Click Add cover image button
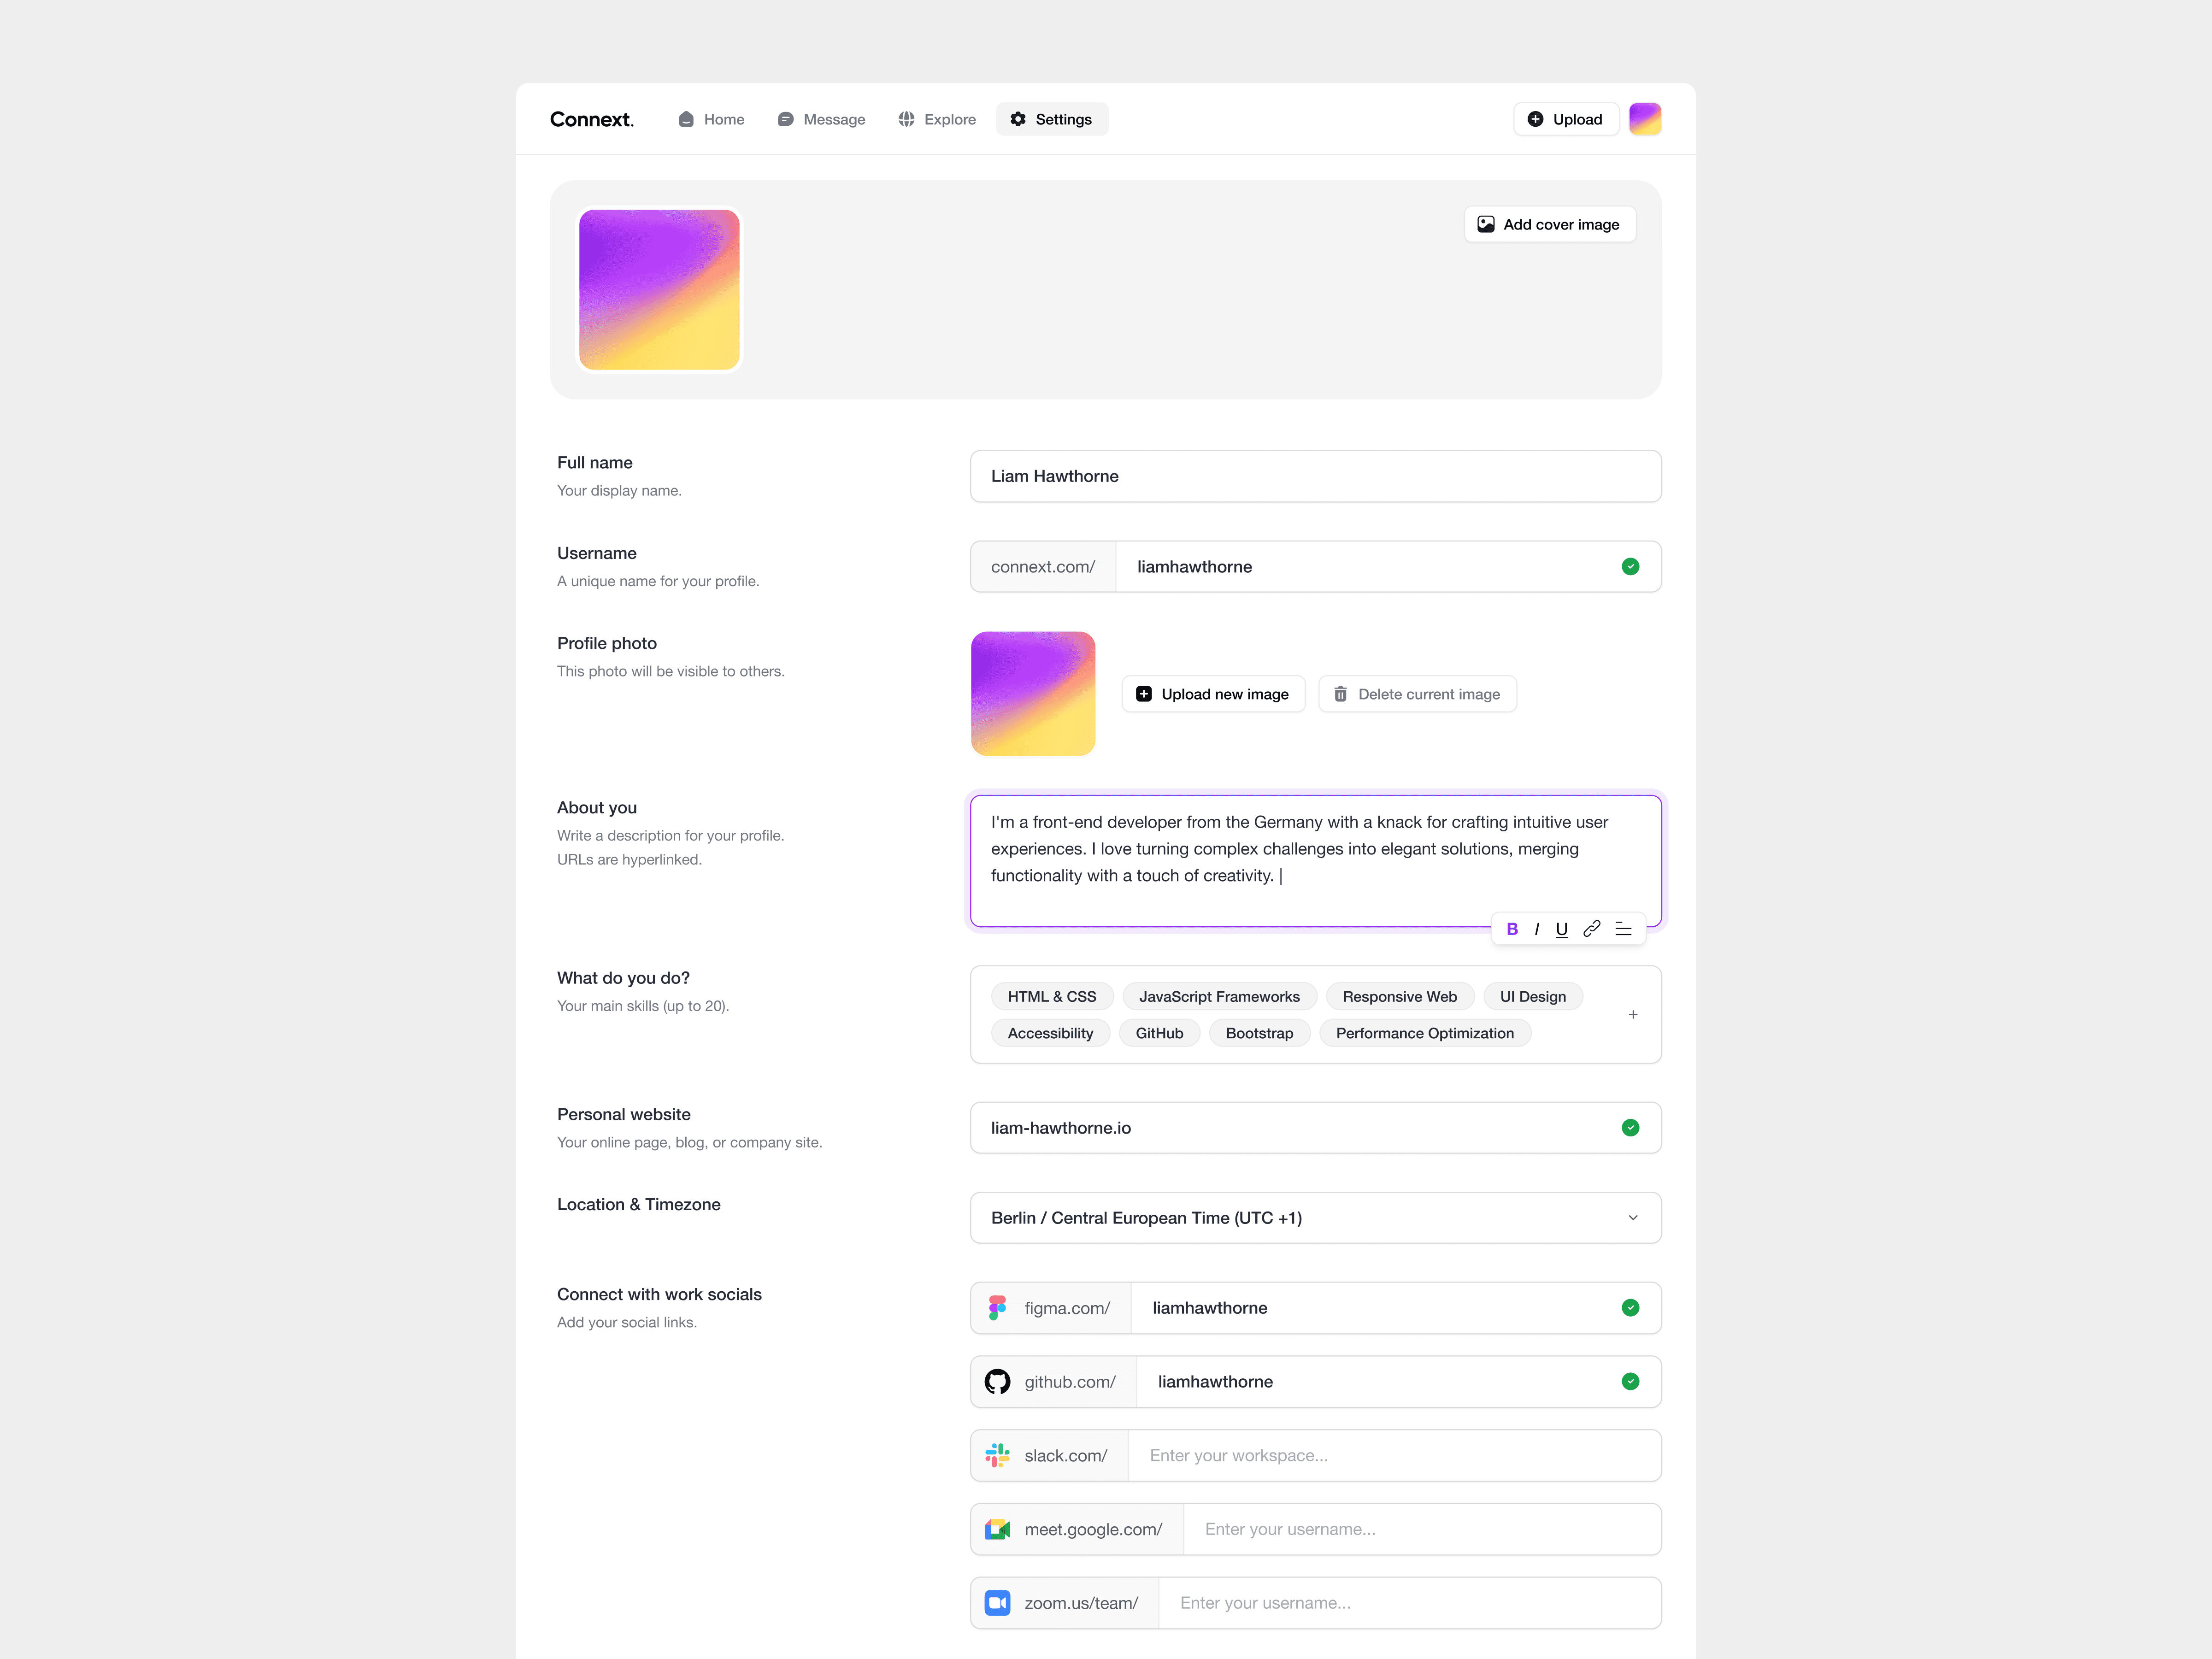 point(1549,224)
